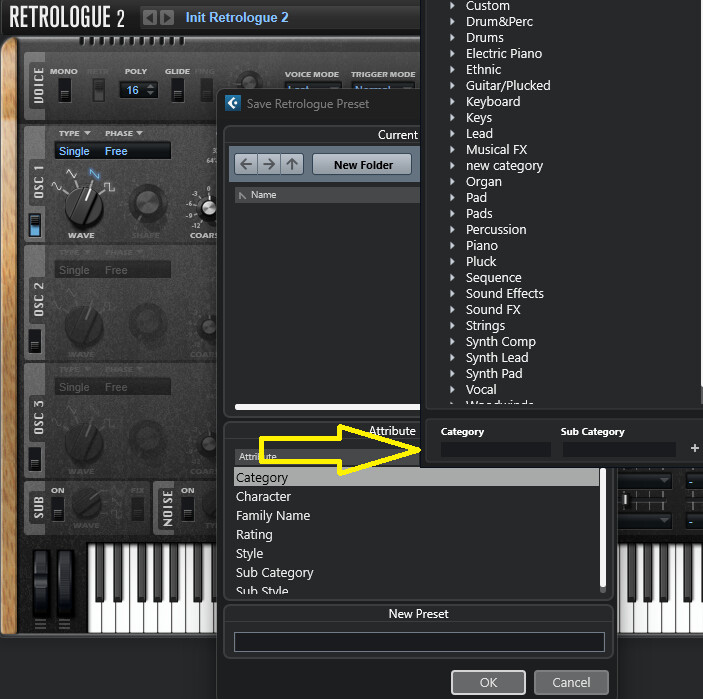This screenshot has width=703, height=699.
Task: Click the SUB oscillator WAVE knob
Action: [87, 503]
